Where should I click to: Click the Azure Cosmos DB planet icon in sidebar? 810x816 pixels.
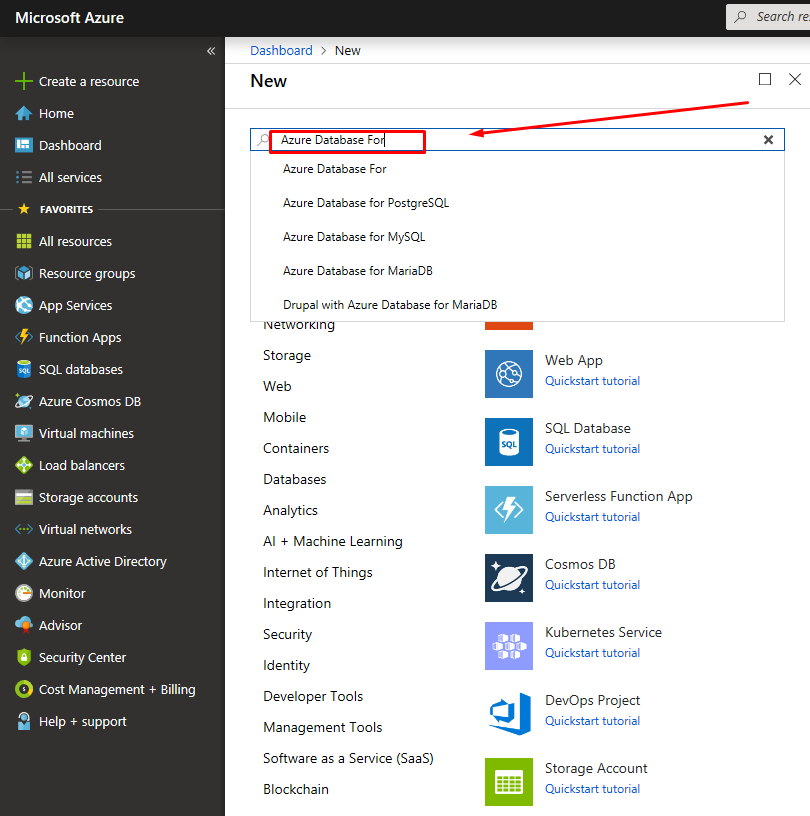(24, 401)
